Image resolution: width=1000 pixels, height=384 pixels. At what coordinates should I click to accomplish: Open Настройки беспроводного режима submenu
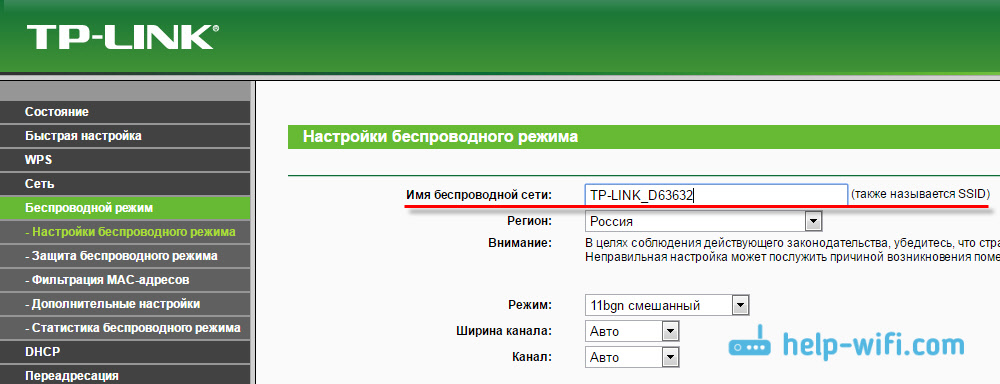click(x=125, y=232)
